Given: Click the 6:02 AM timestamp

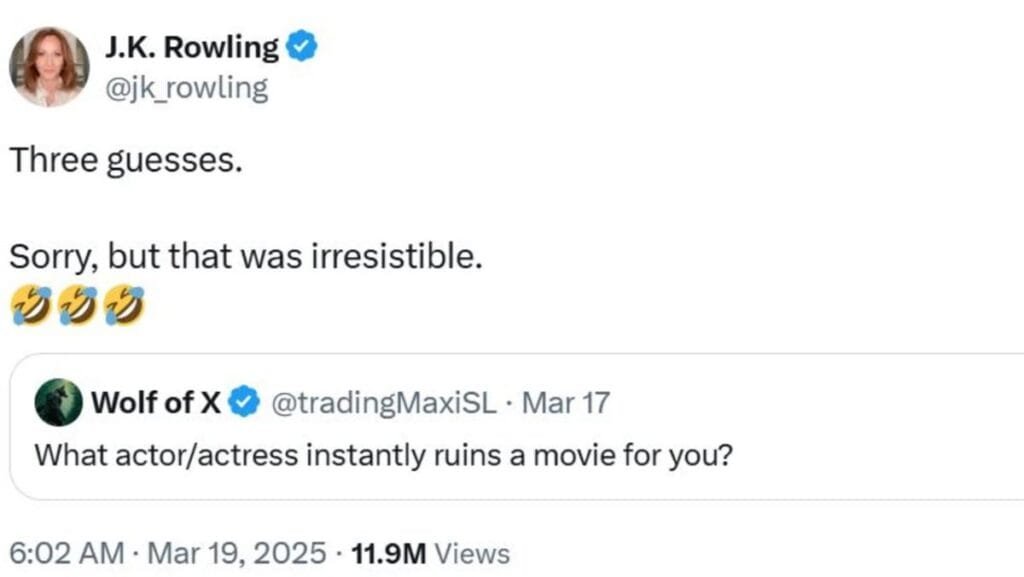Looking at the screenshot, I should click(67, 553).
